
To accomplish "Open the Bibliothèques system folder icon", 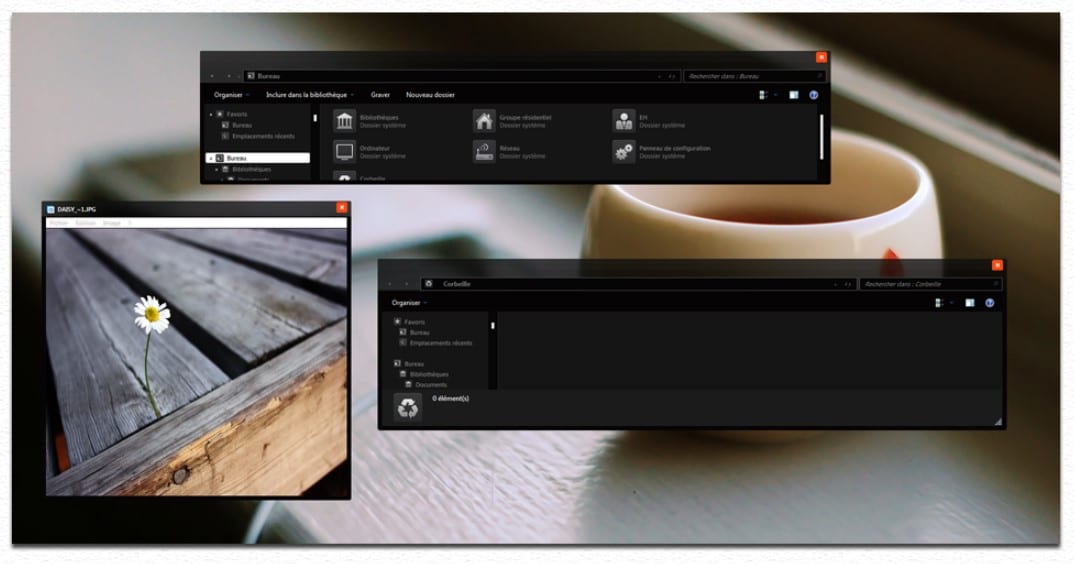I will [x=345, y=121].
